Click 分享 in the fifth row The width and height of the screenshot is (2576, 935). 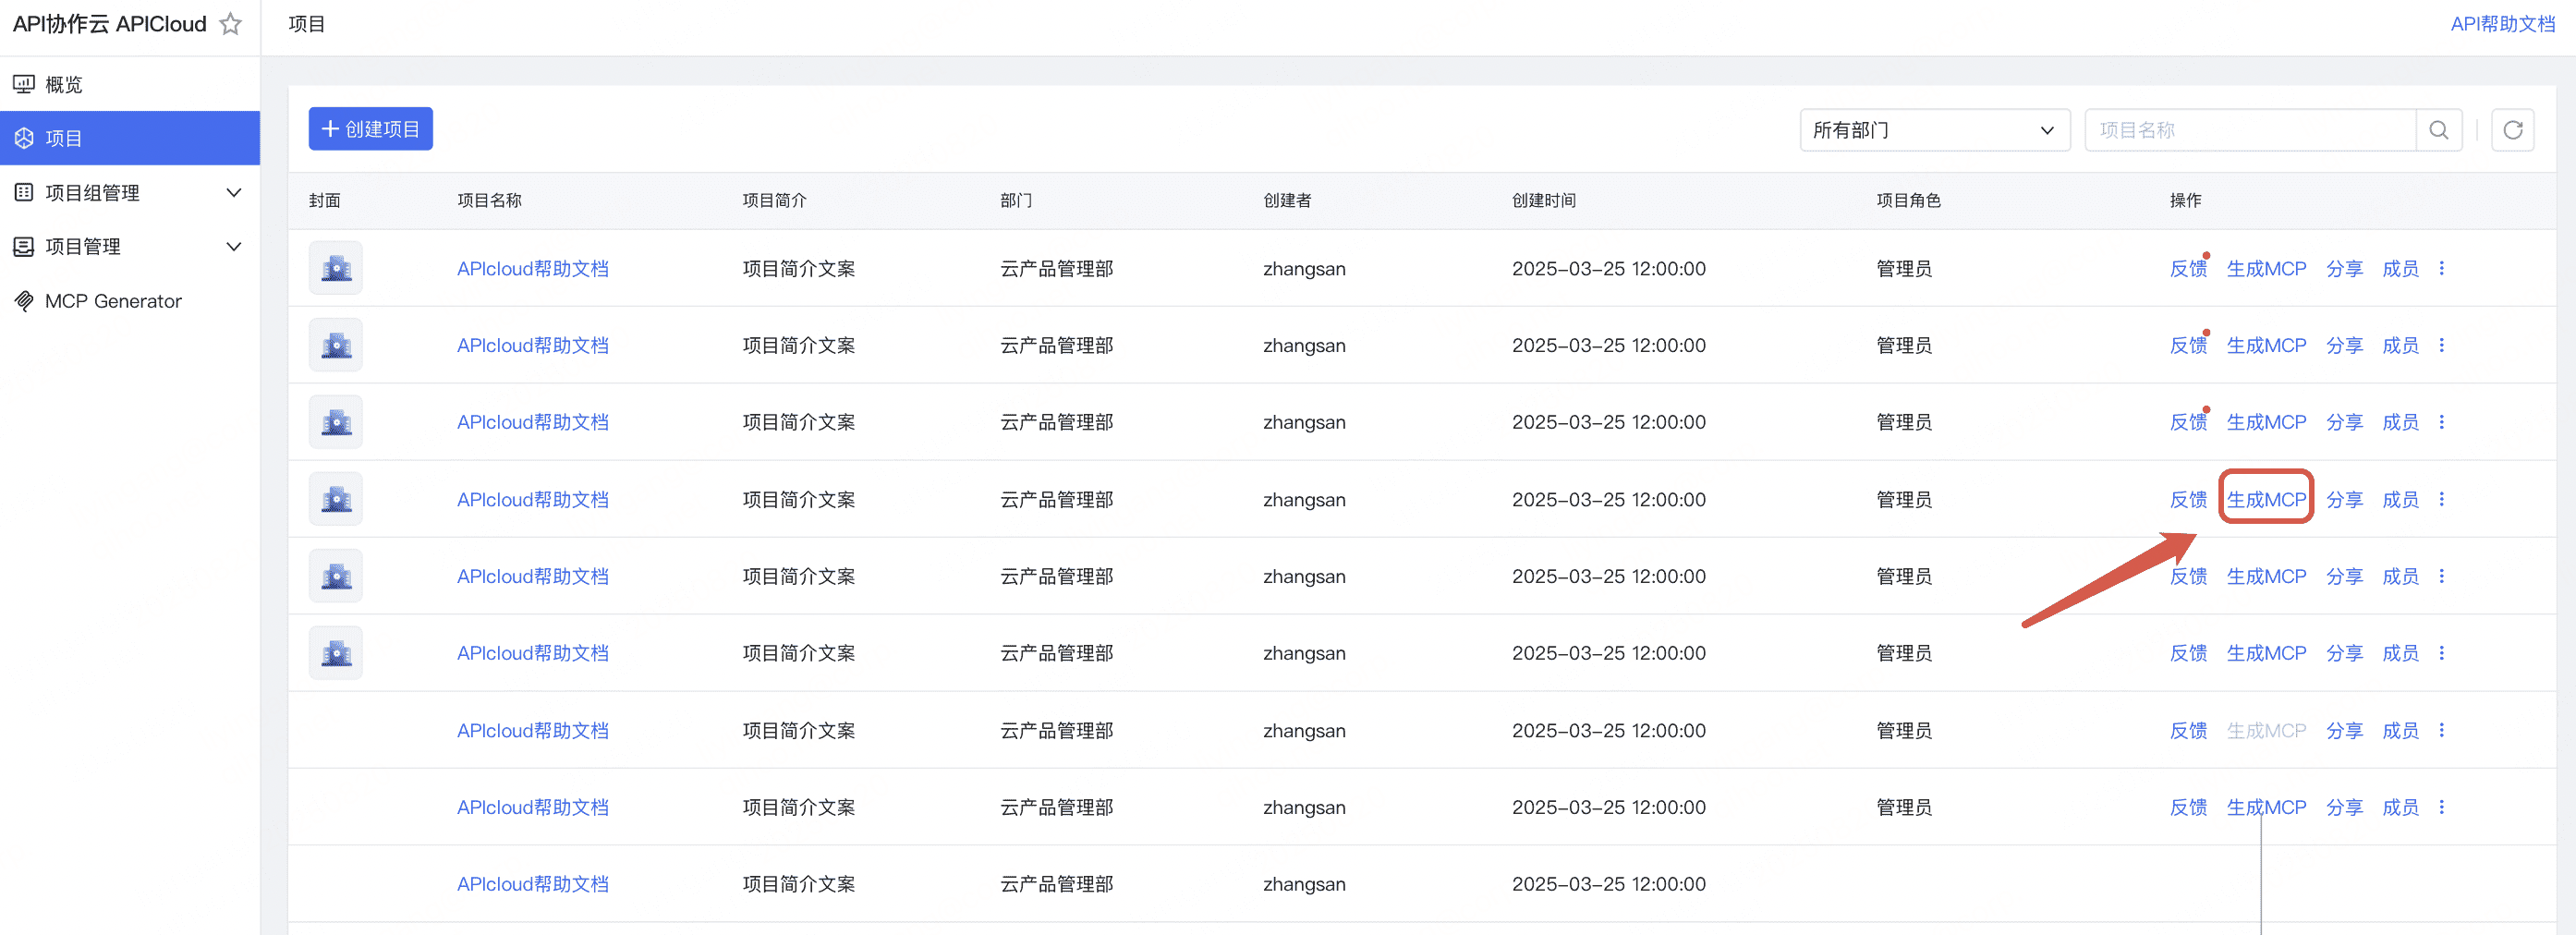coord(2344,576)
